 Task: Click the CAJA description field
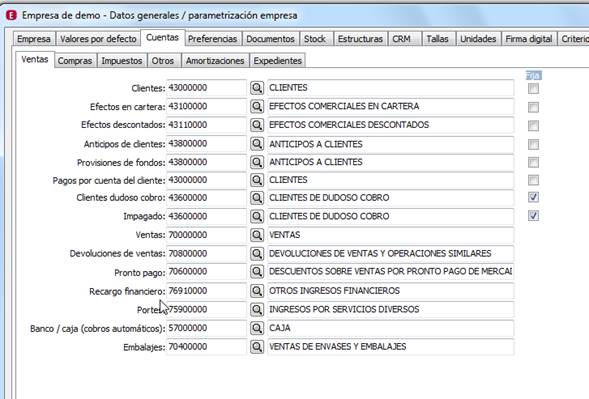pyautogui.click(x=390, y=328)
